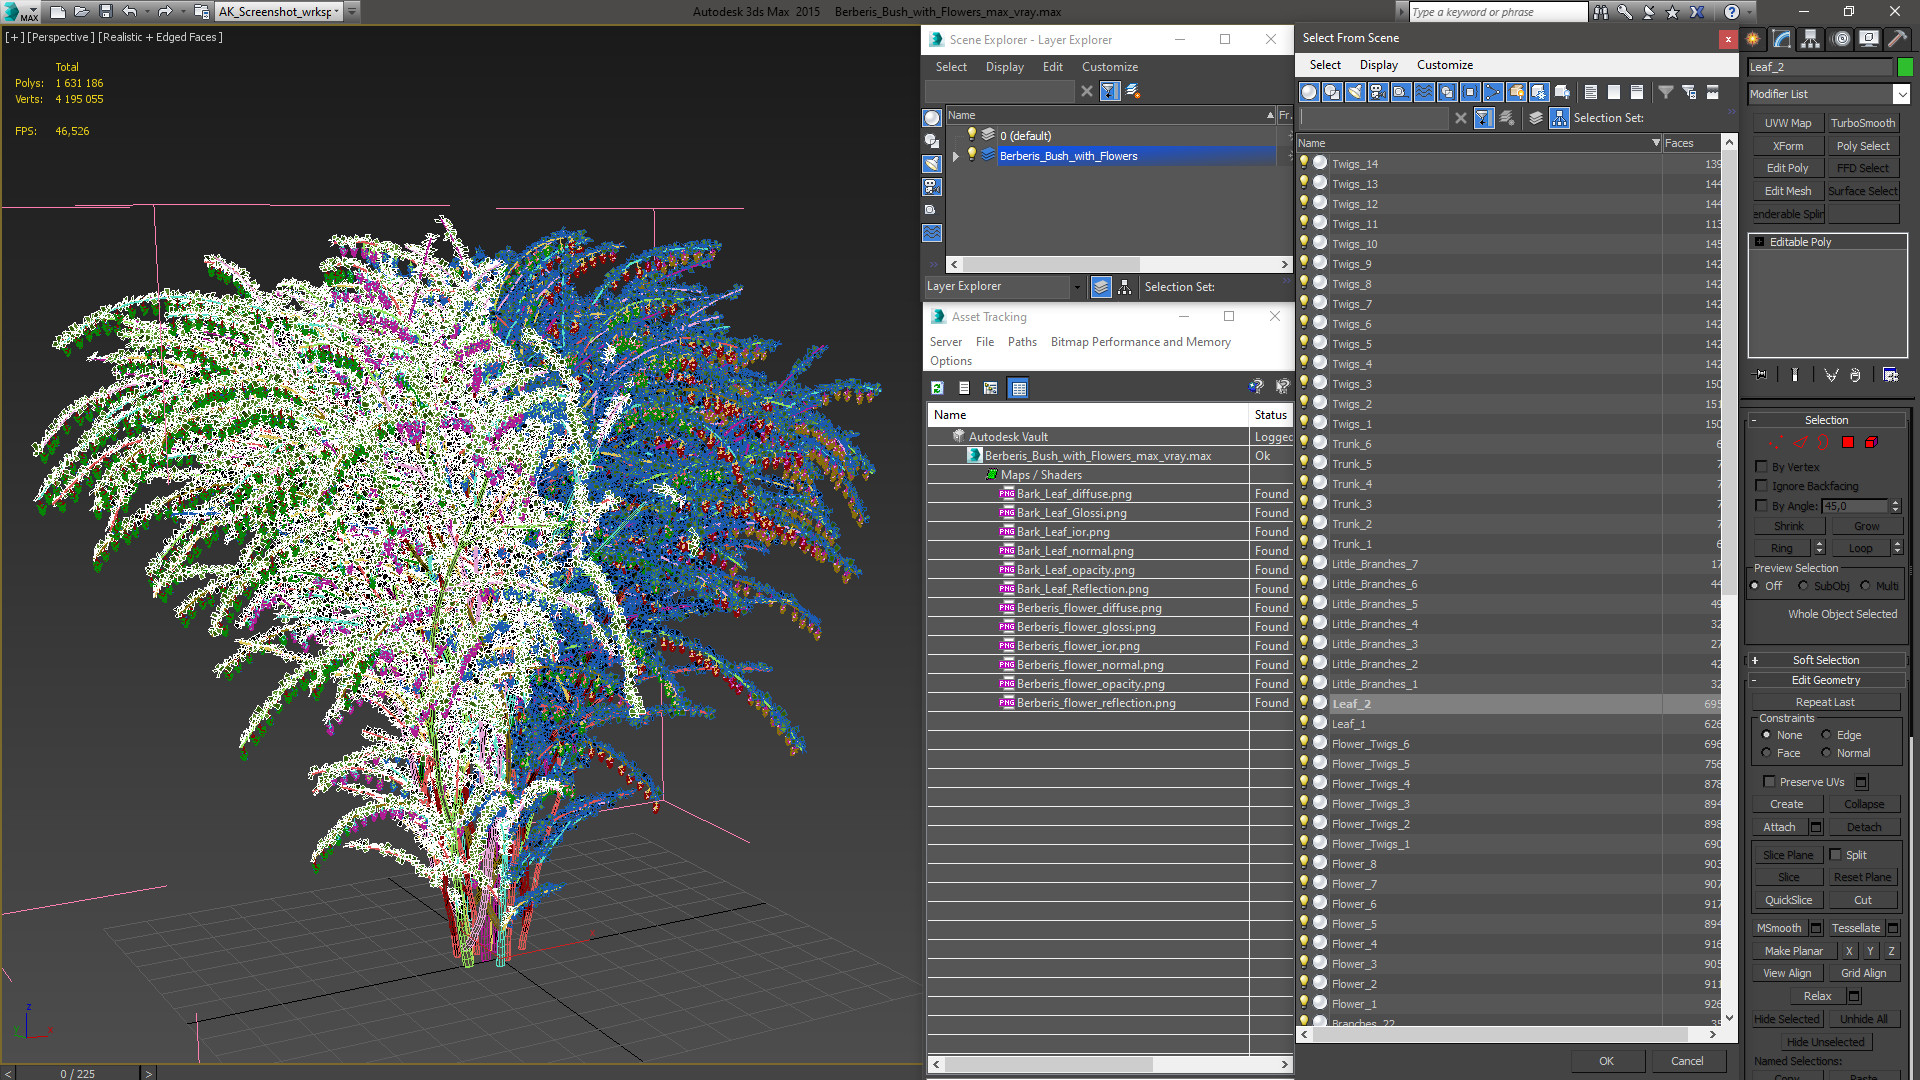Click OK in Select From Scene dialog
Image resolution: width=1920 pixels, height=1080 pixels.
coord(1606,1061)
